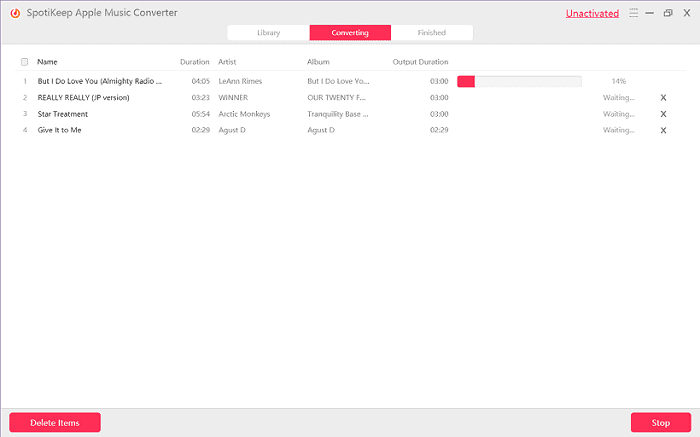Click the Name column header
Image resolution: width=700 pixels, height=437 pixels.
tap(47, 62)
